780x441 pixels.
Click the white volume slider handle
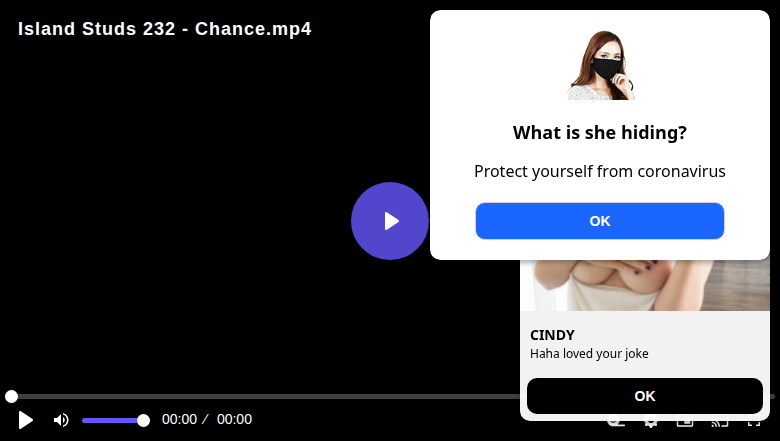click(143, 421)
